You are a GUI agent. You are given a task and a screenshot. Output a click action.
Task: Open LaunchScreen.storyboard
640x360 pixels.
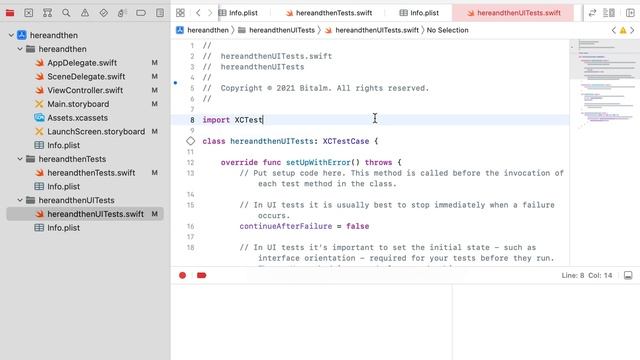tap(96, 132)
